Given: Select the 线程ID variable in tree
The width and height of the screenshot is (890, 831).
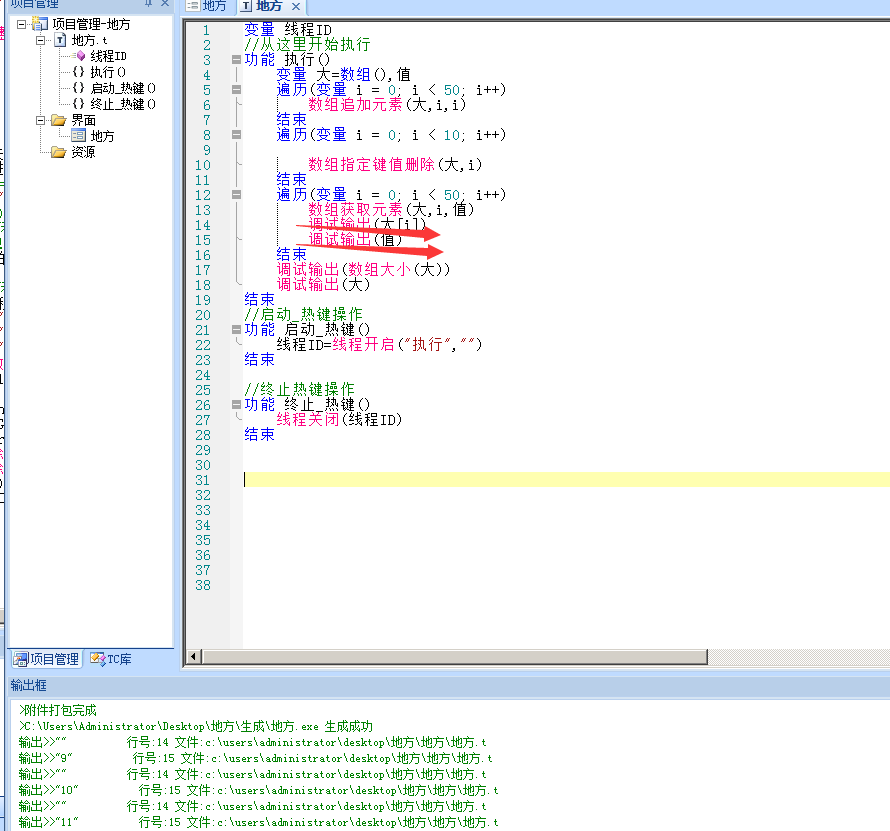Looking at the screenshot, I should pyautogui.click(x=108, y=56).
